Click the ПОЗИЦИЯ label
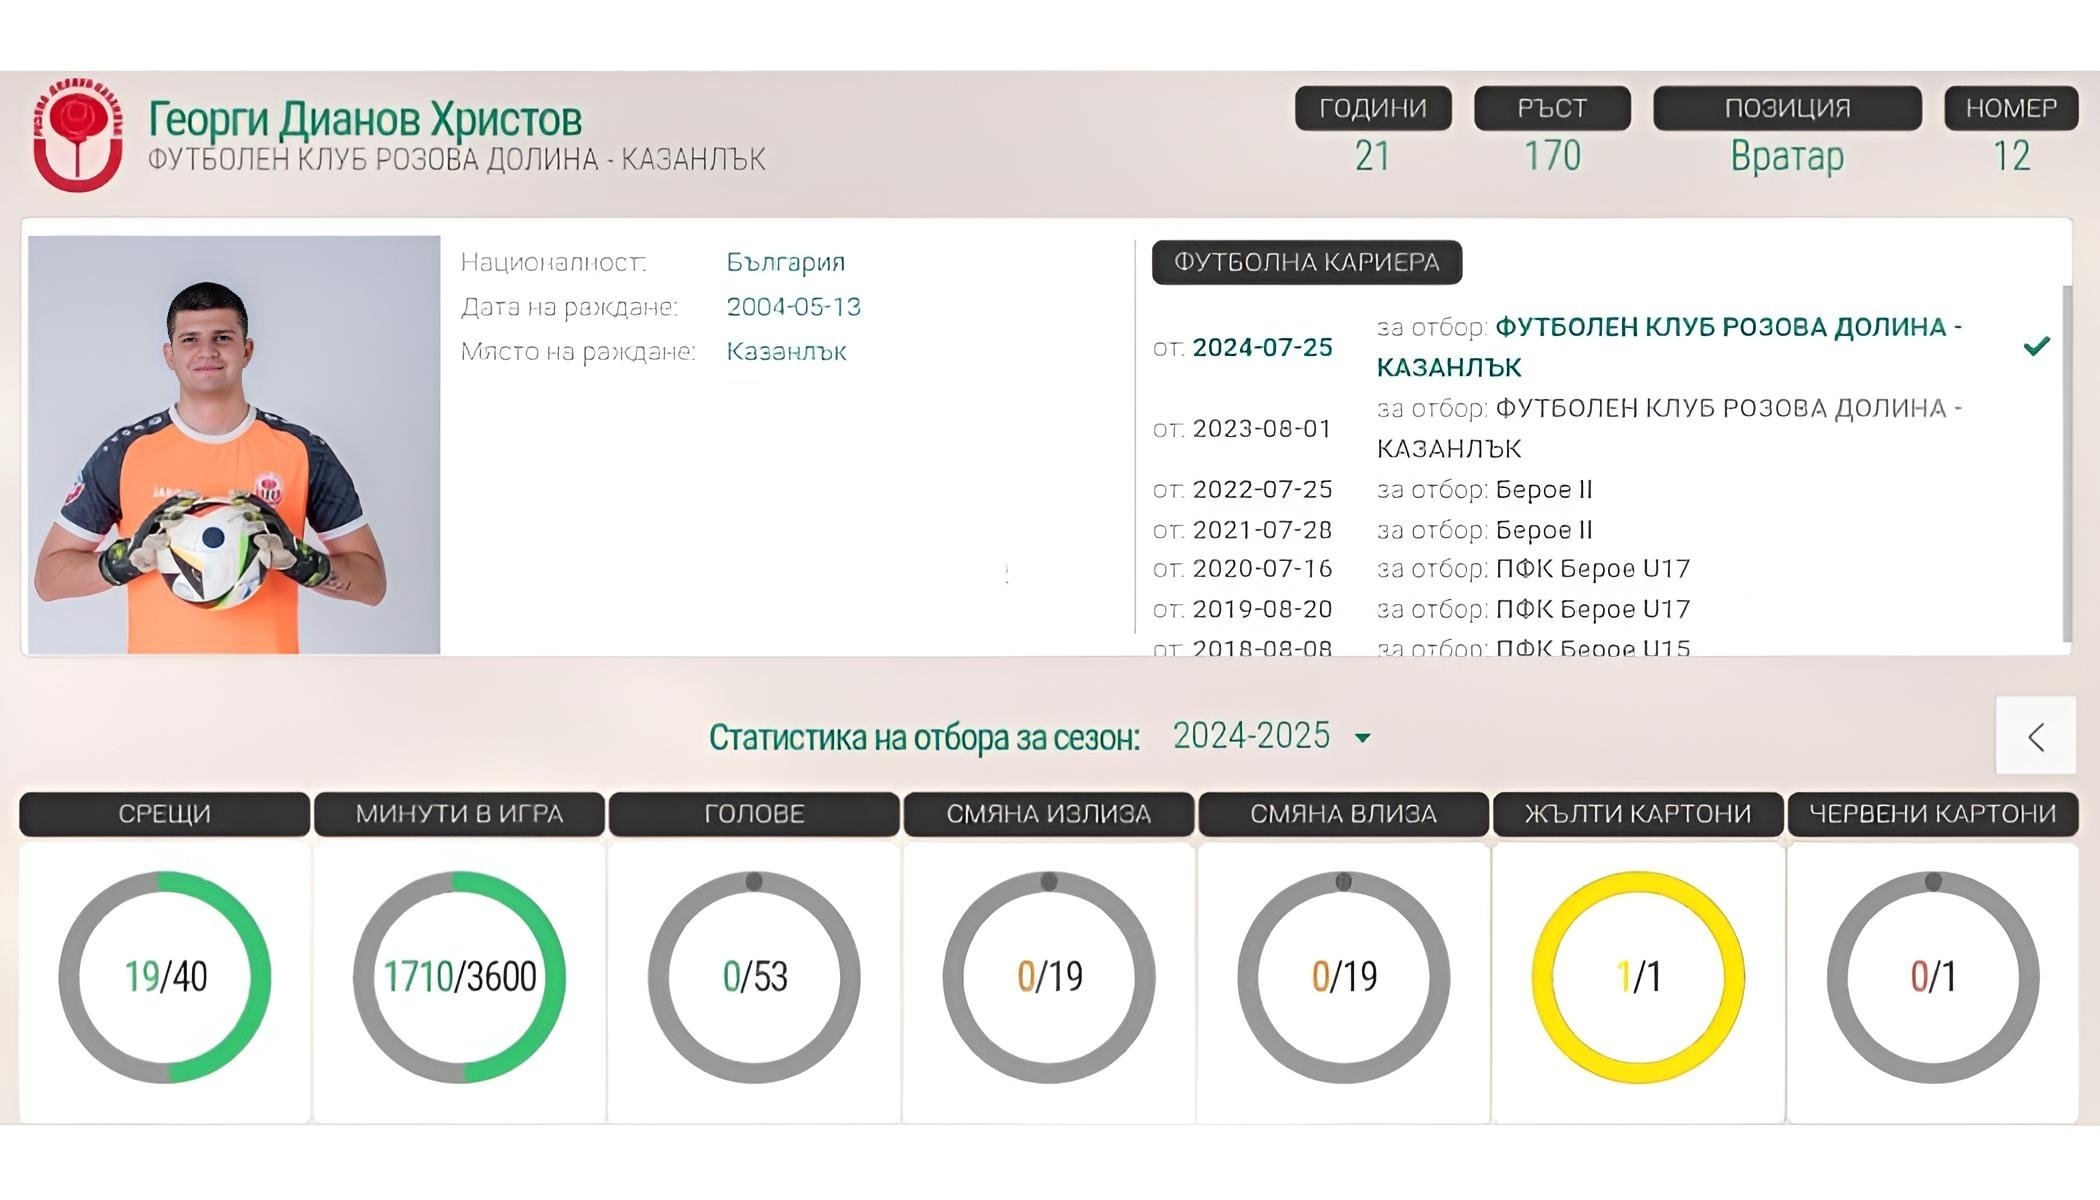Viewport: 2100px width, 1200px height. [1787, 108]
